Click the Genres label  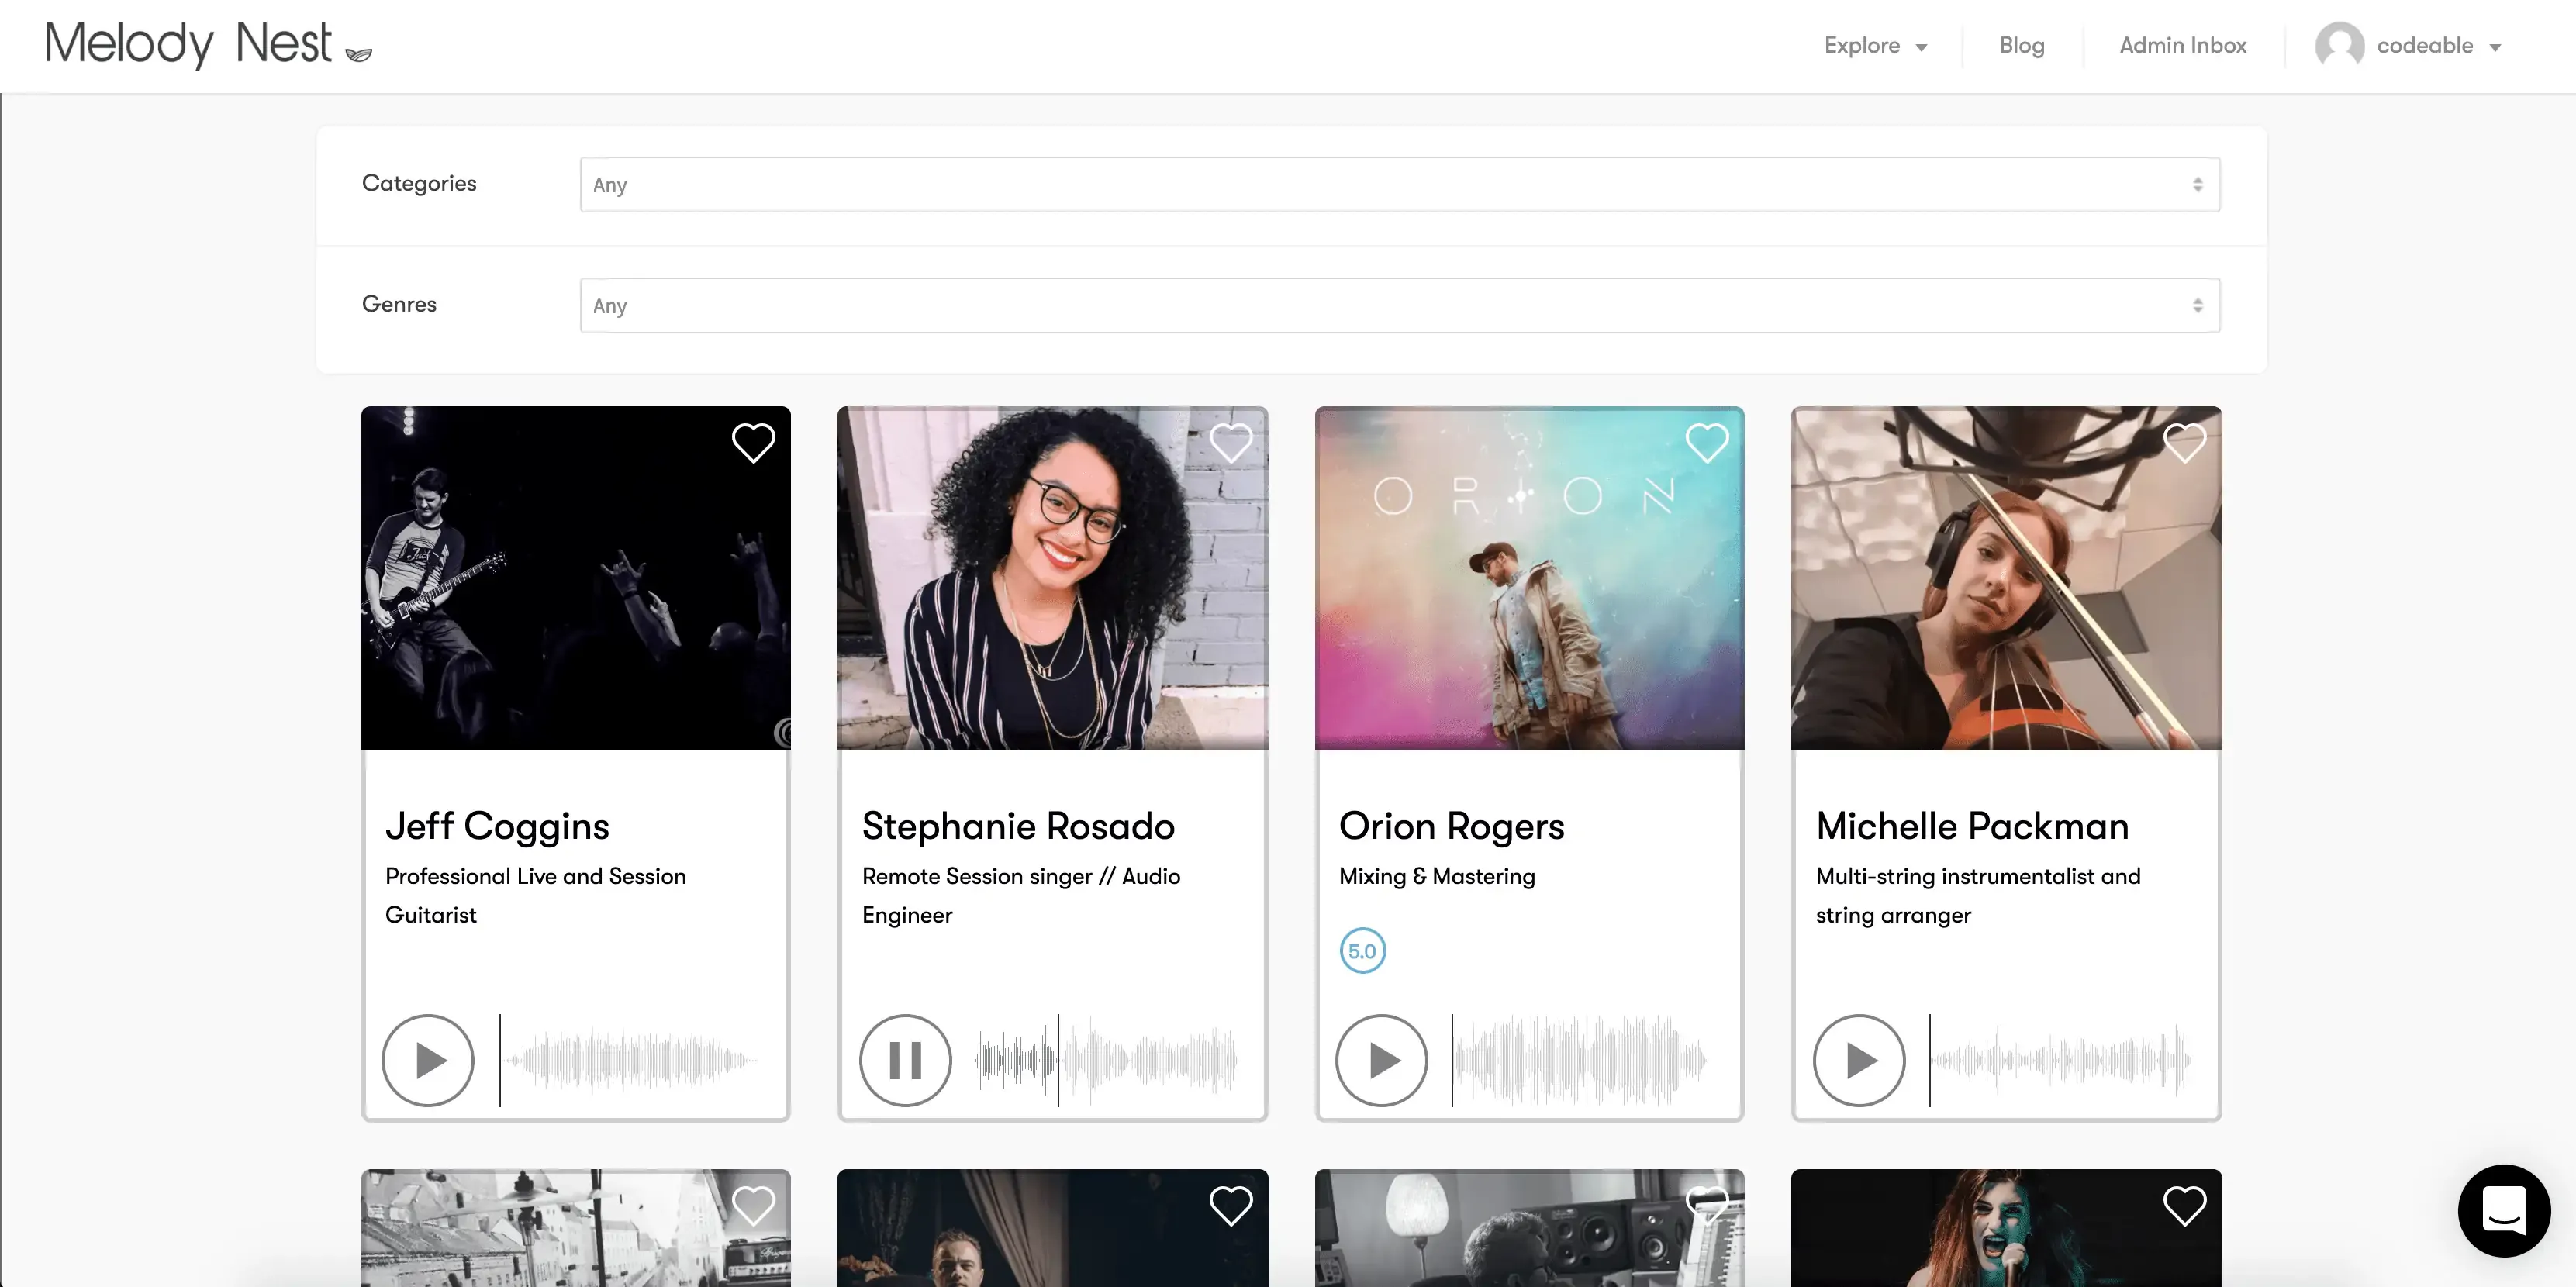399,304
